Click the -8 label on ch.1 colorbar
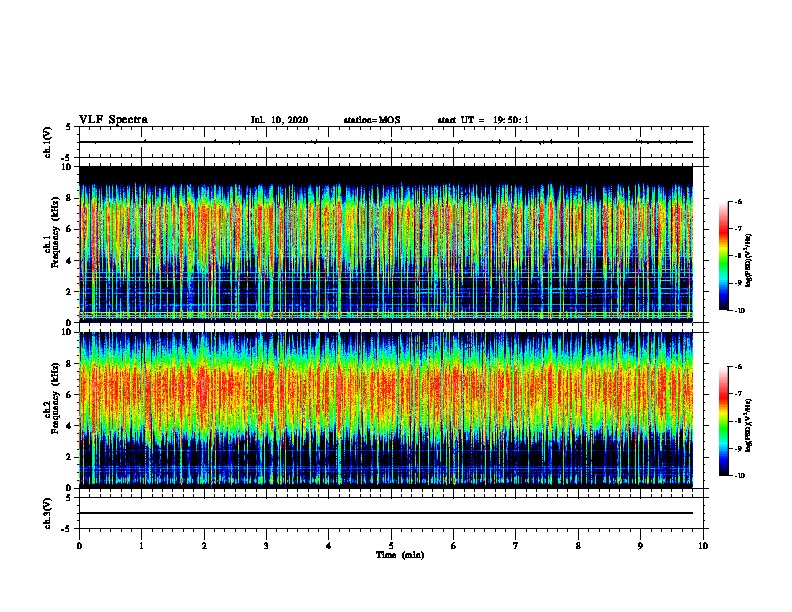The height and width of the screenshot is (612, 792). coord(738,256)
